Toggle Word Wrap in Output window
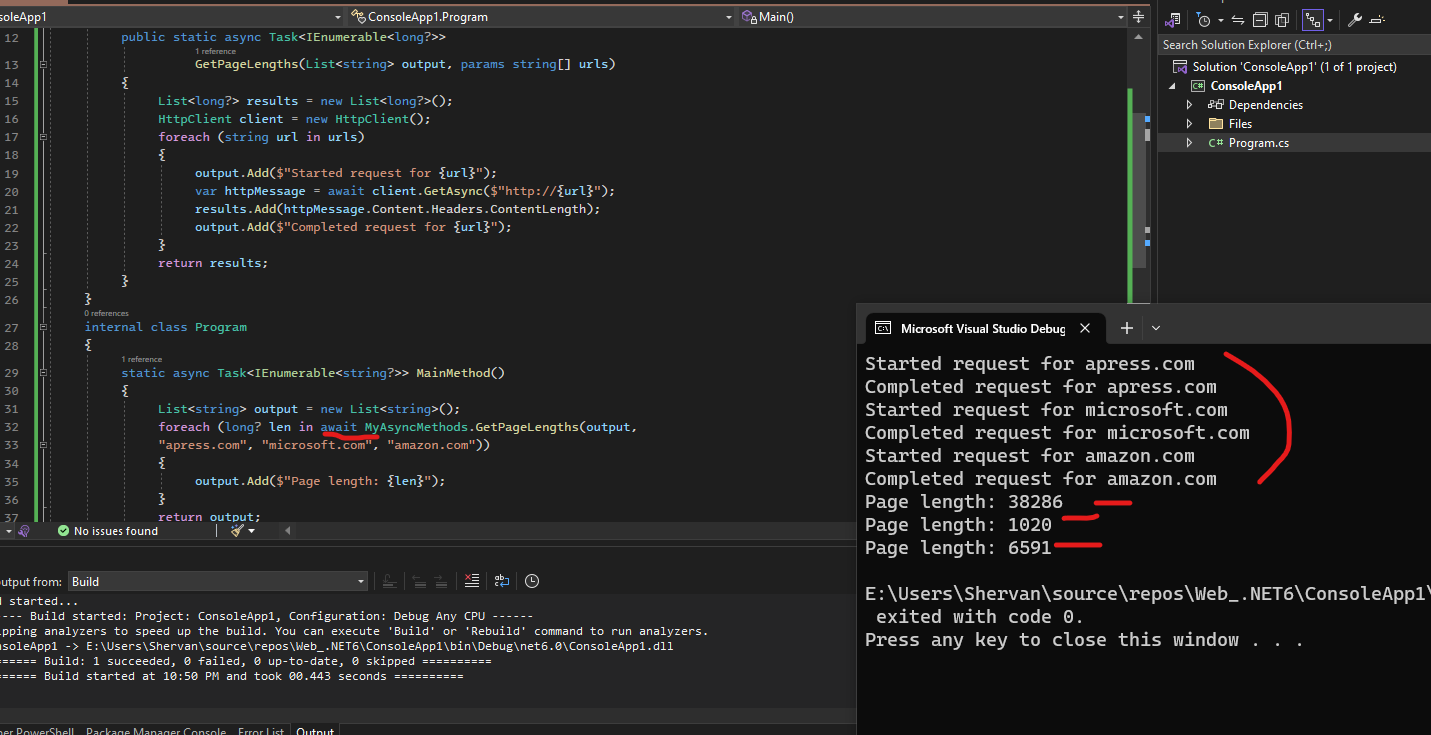Screen dimensions: 1431x735 click(502, 581)
